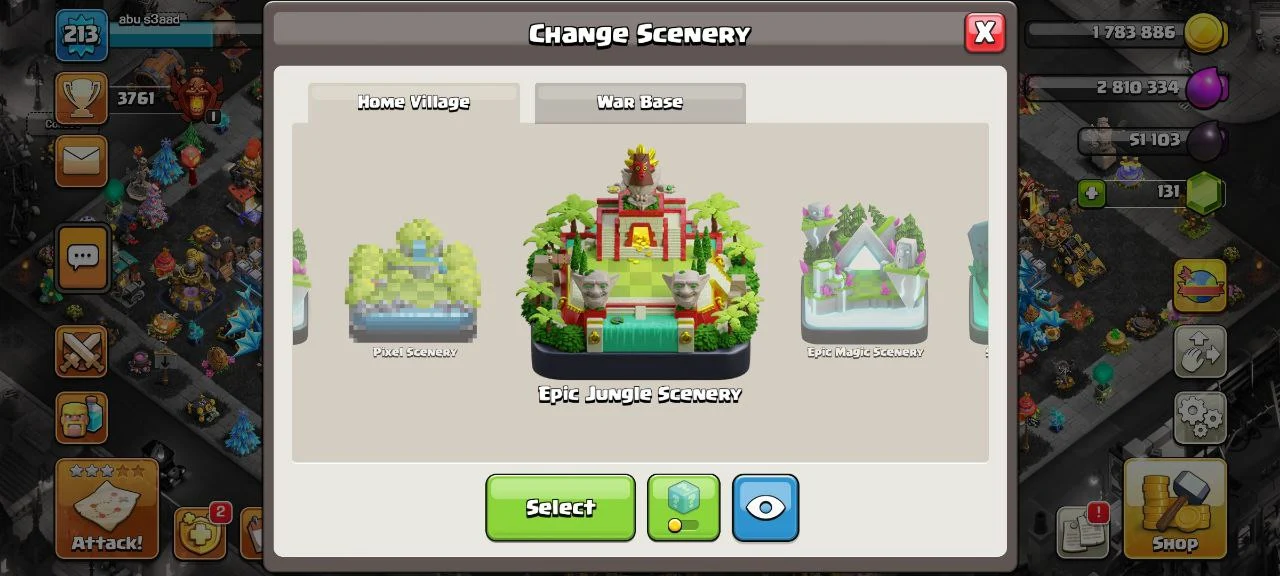Click the green Select button
The width and height of the screenshot is (1280, 576).
tap(560, 508)
